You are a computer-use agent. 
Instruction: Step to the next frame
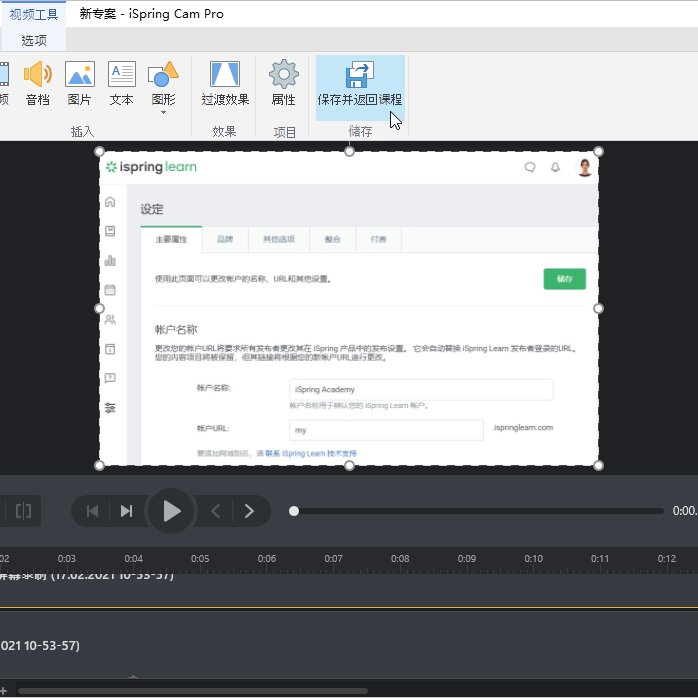[x=249, y=511]
